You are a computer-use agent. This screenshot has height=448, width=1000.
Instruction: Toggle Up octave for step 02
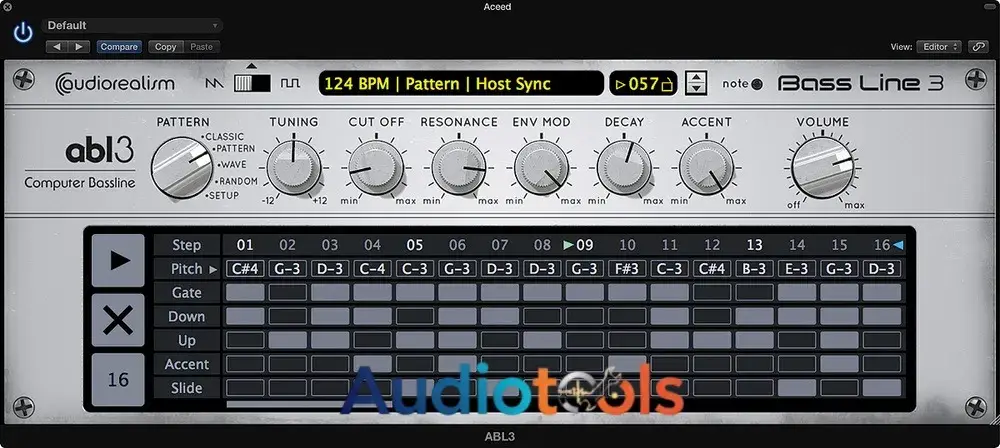pos(288,340)
